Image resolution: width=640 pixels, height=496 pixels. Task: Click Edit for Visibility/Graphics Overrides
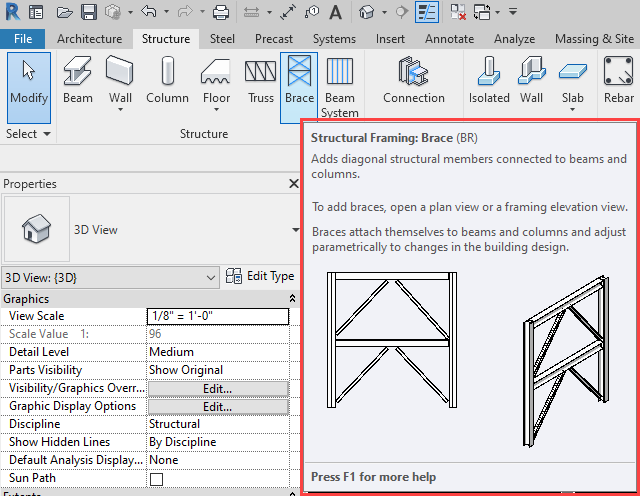click(217, 388)
